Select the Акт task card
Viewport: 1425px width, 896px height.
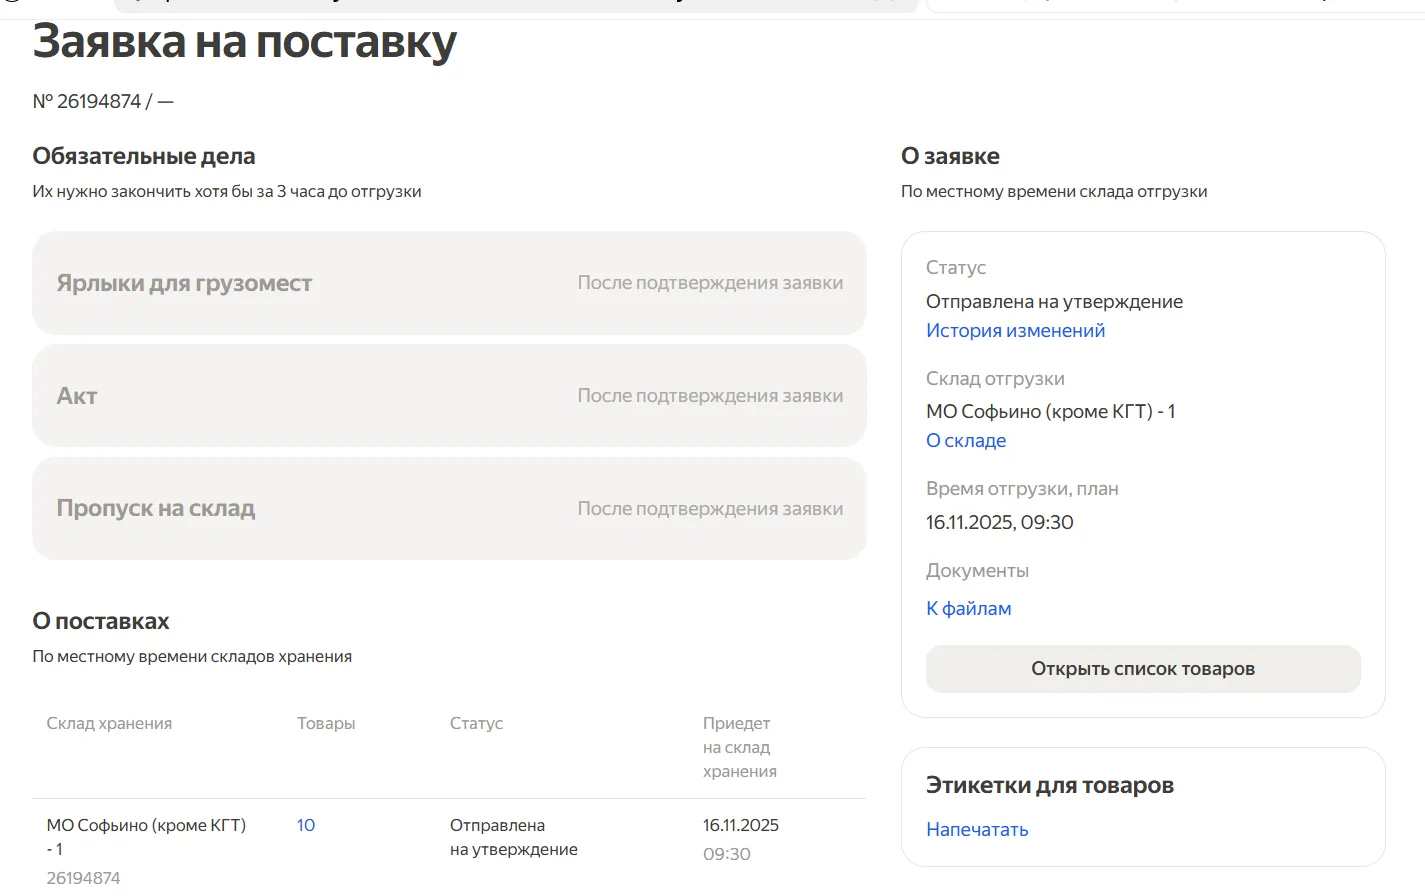[449, 396]
